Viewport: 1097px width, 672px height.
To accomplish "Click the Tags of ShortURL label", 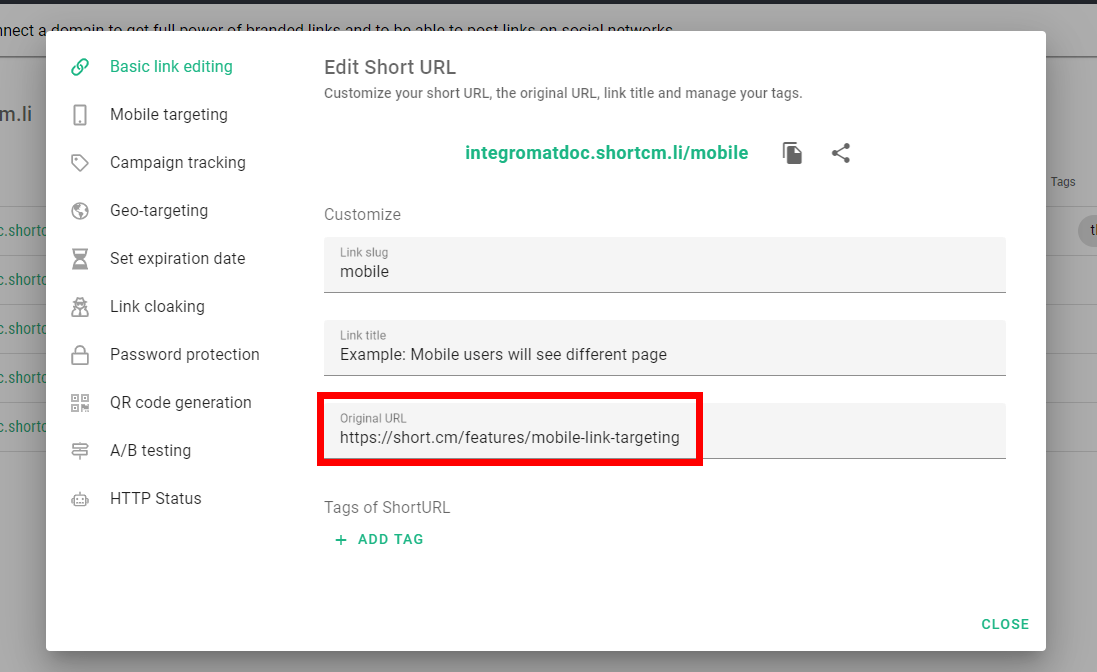I will (x=387, y=508).
